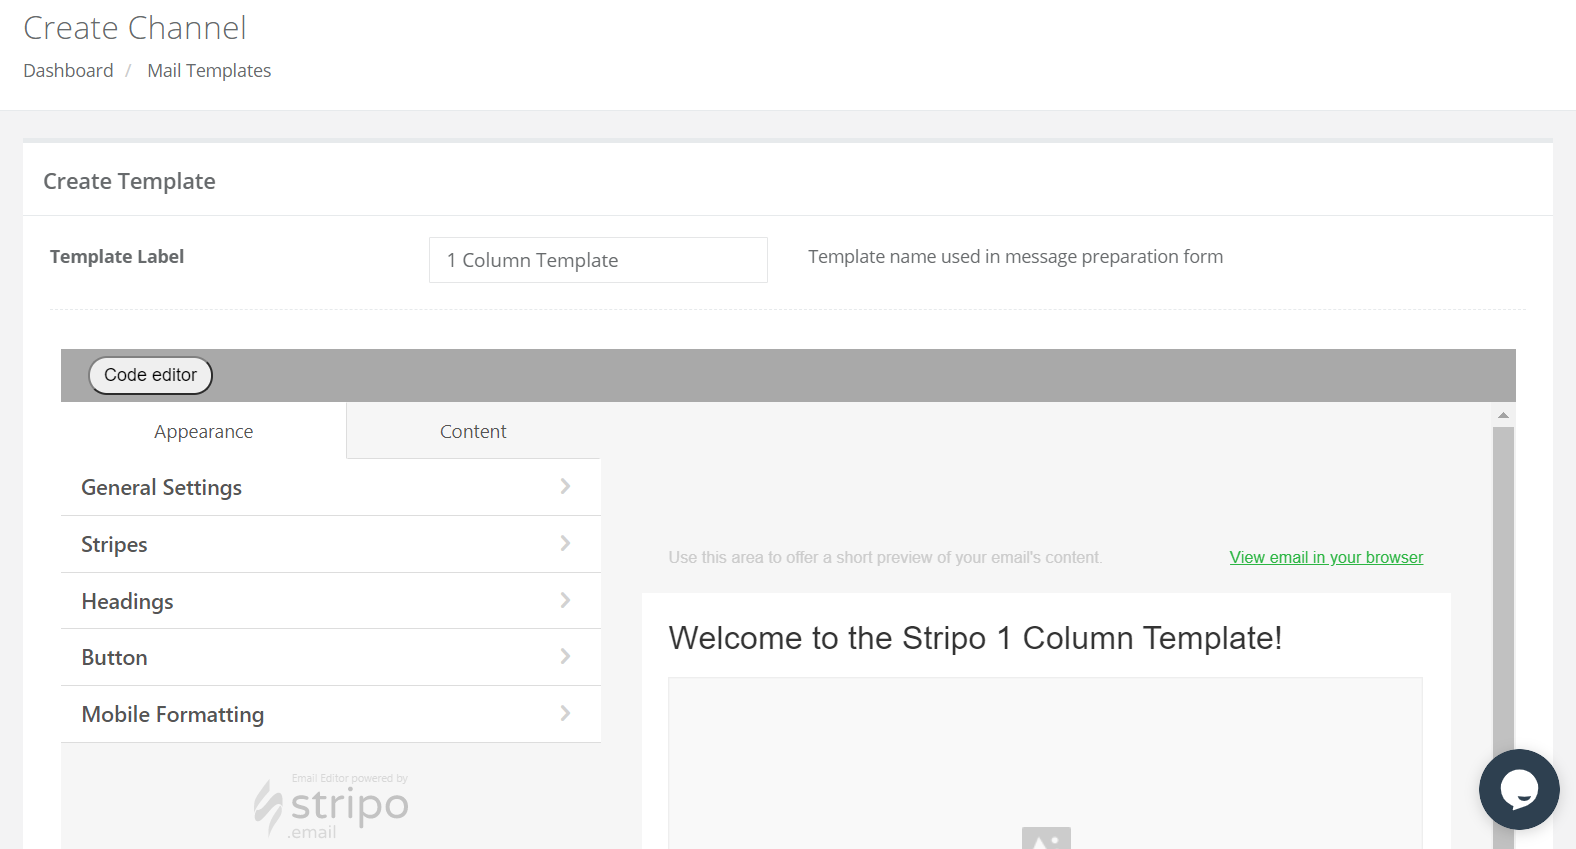Open the Mail Templates breadcrumb

click(x=209, y=71)
